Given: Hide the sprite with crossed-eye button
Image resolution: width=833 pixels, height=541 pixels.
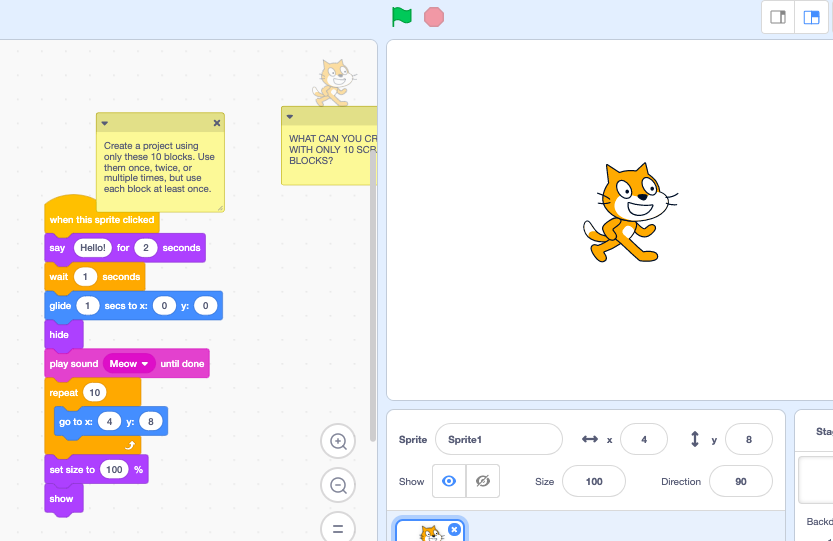Looking at the screenshot, I should (x=482, y=481).
